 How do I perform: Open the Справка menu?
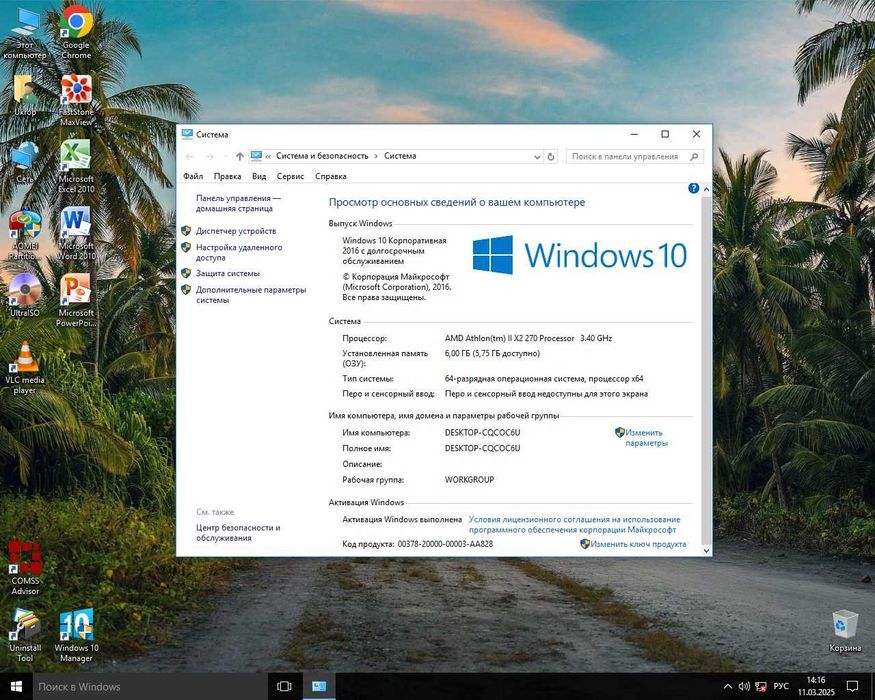point(330,176)
